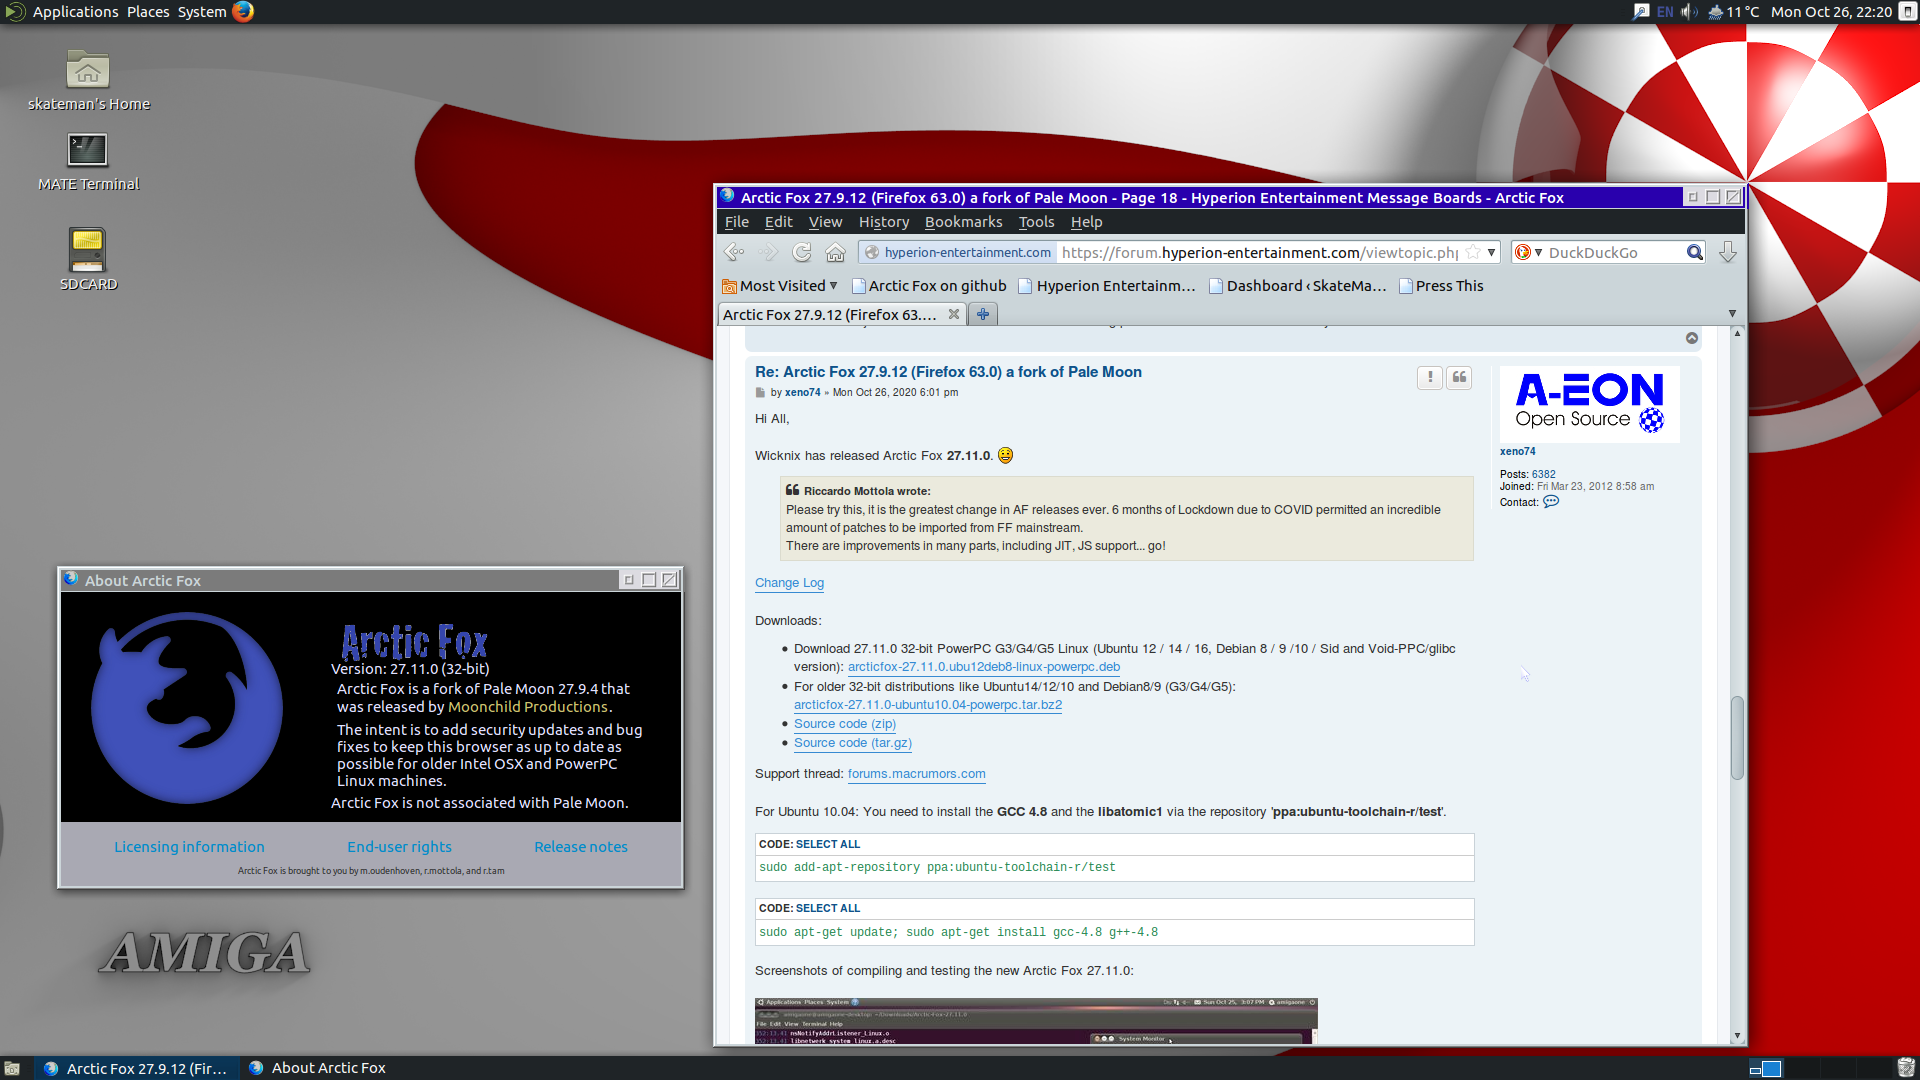Go to the Home page icon
This screenshot has height=1080, width=1920.
836,253
